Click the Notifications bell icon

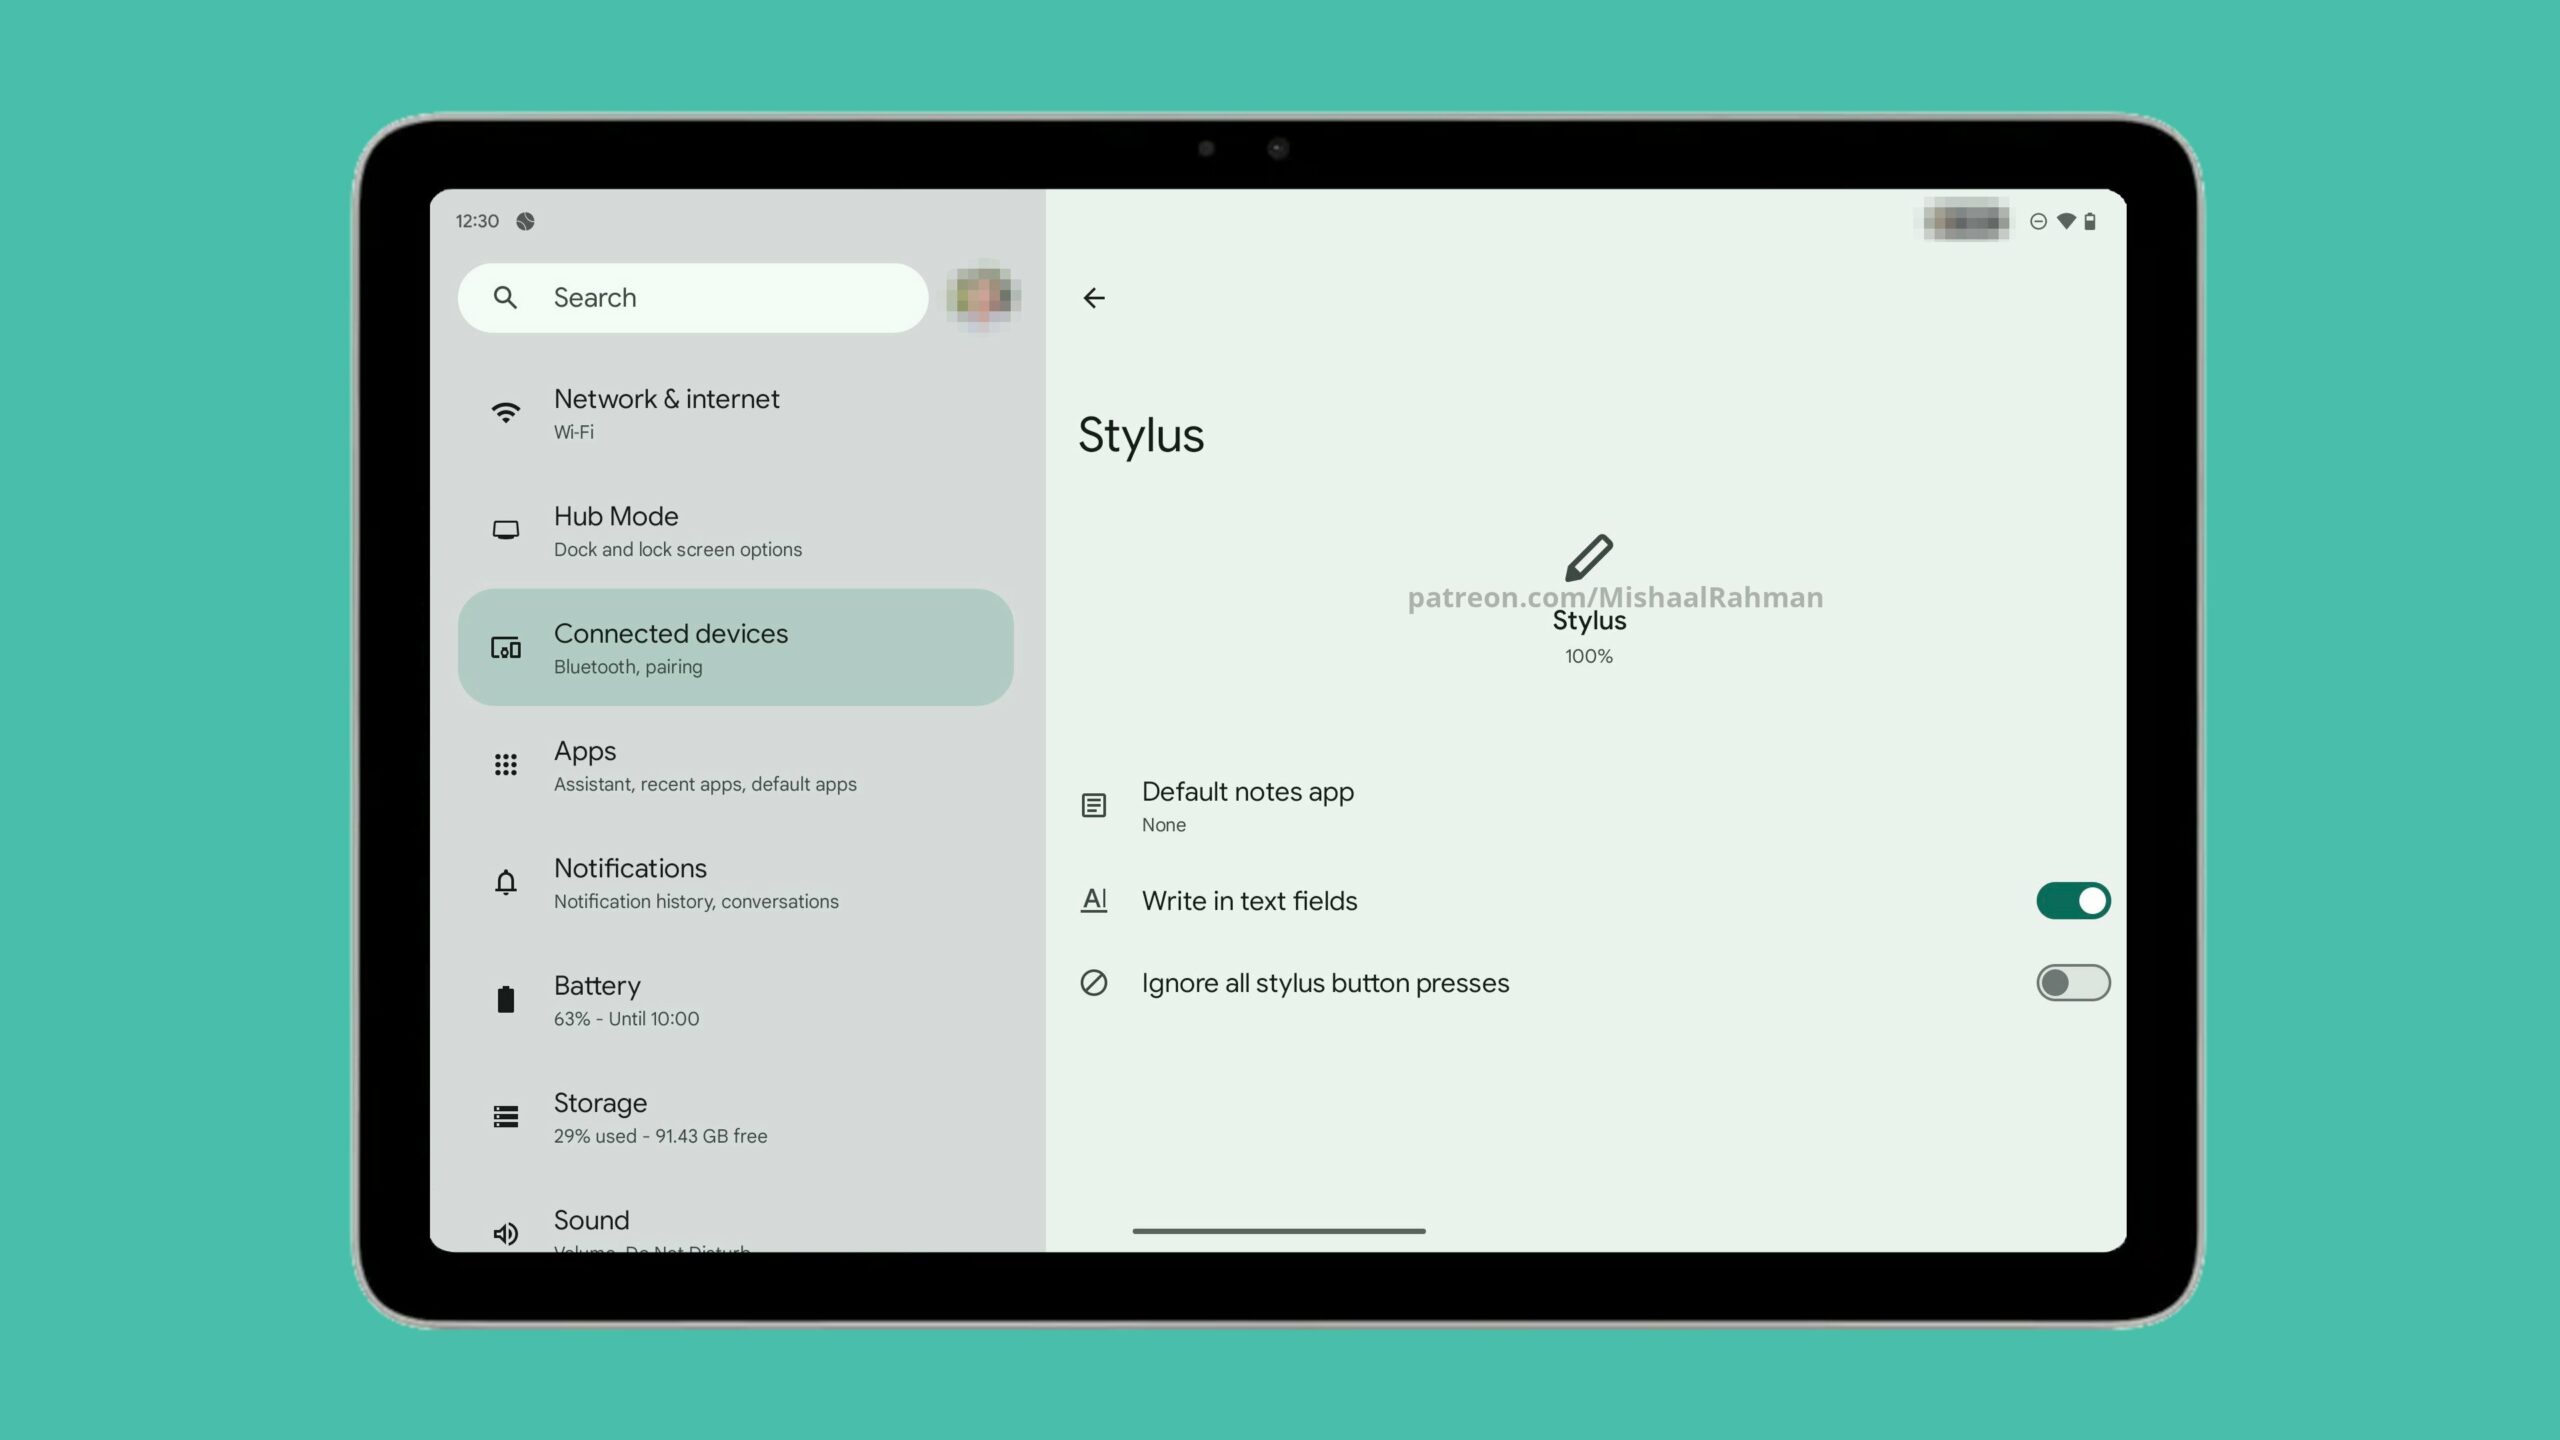point(505,882)
